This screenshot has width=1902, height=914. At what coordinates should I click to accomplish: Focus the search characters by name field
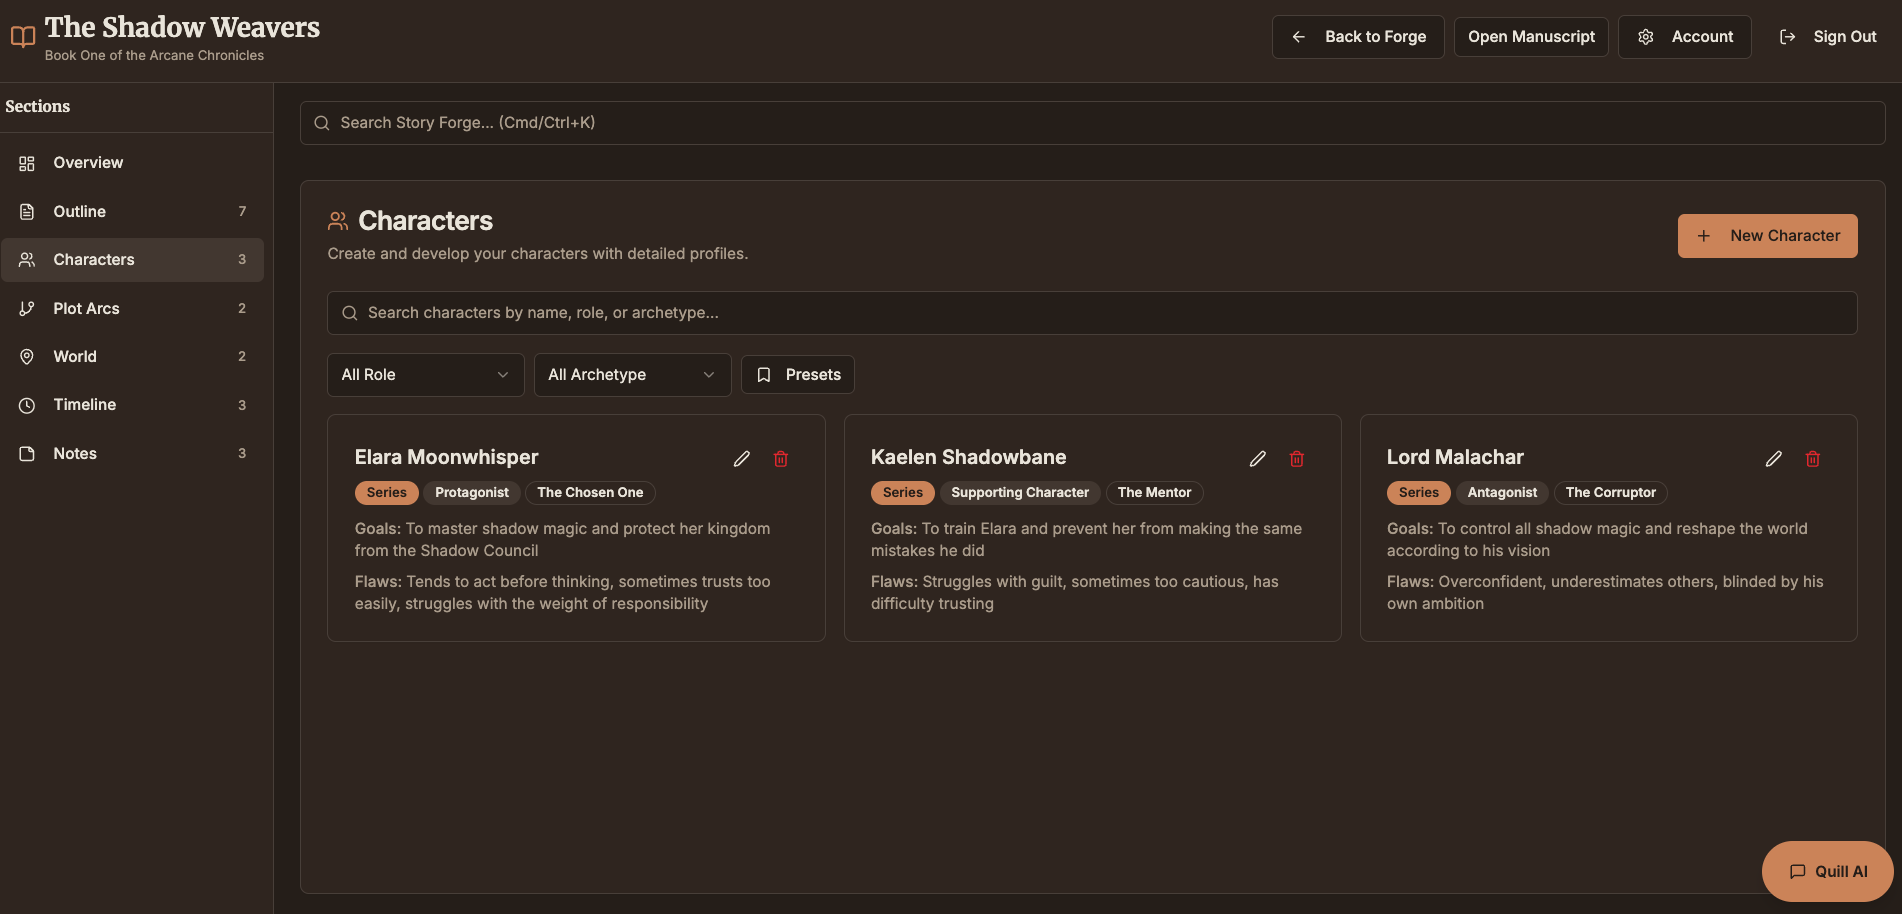1092,313
